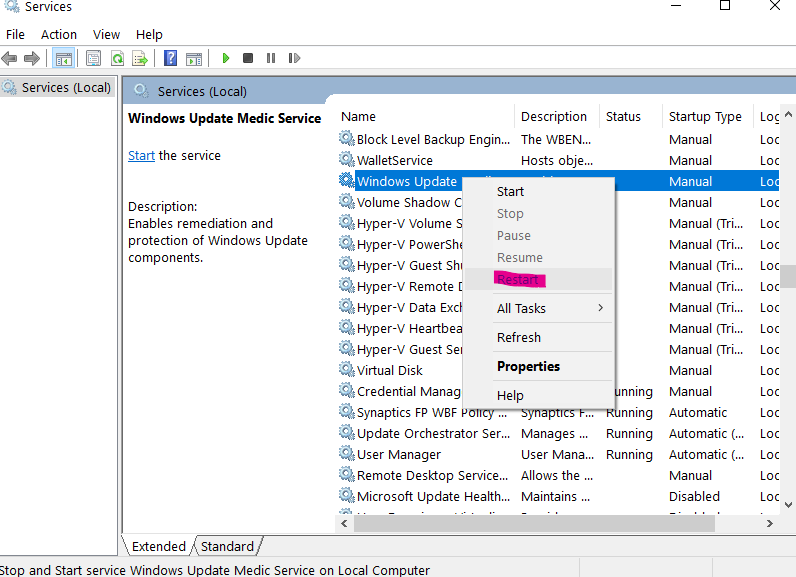Select the Update Orchestrator Service row
796x577 pixels.
(558, 433)
